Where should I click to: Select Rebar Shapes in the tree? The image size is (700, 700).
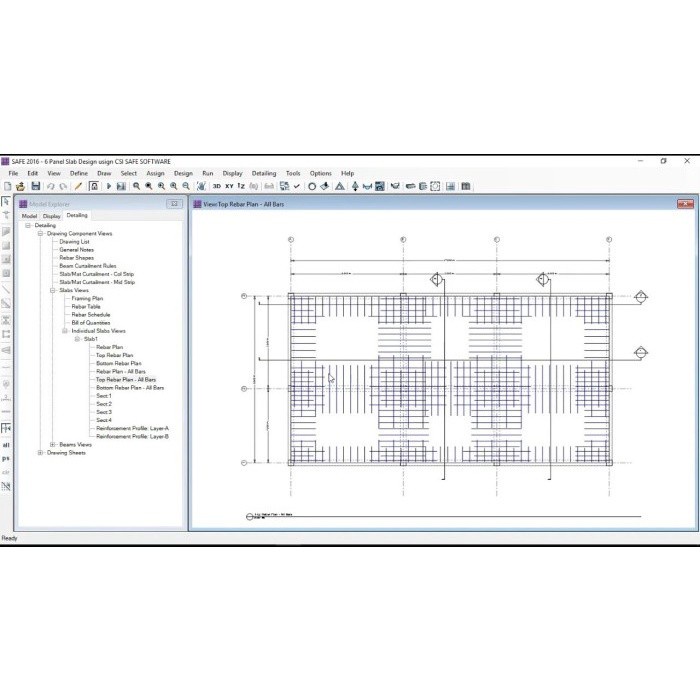(76, 258)
